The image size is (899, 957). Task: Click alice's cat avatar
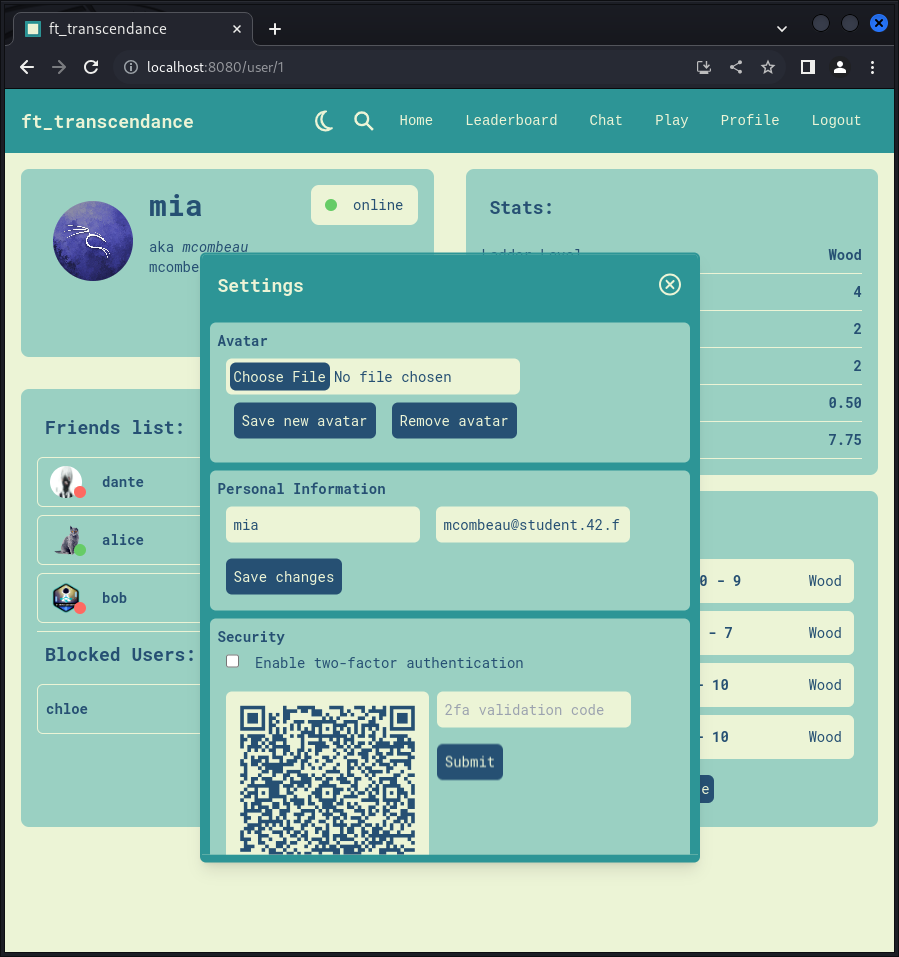[68, 540]
